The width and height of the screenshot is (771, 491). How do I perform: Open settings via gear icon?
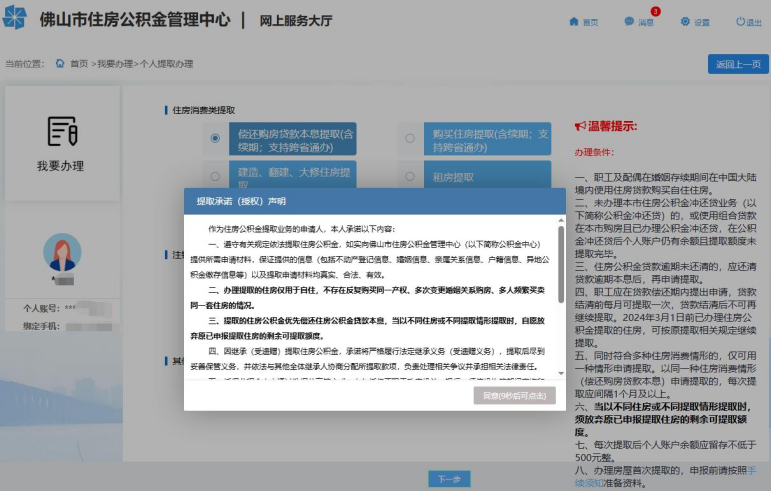pyautogui.click(x=685, y=22)
